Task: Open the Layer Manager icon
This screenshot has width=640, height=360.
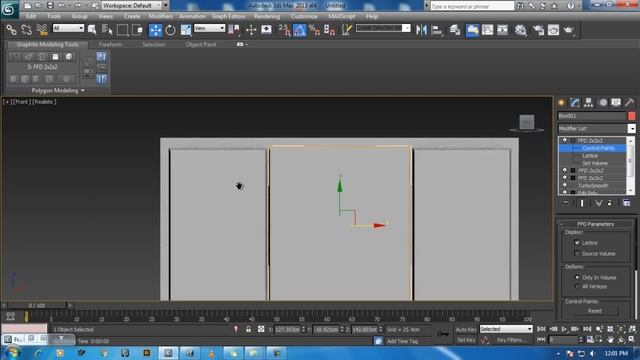Action: 455,30
